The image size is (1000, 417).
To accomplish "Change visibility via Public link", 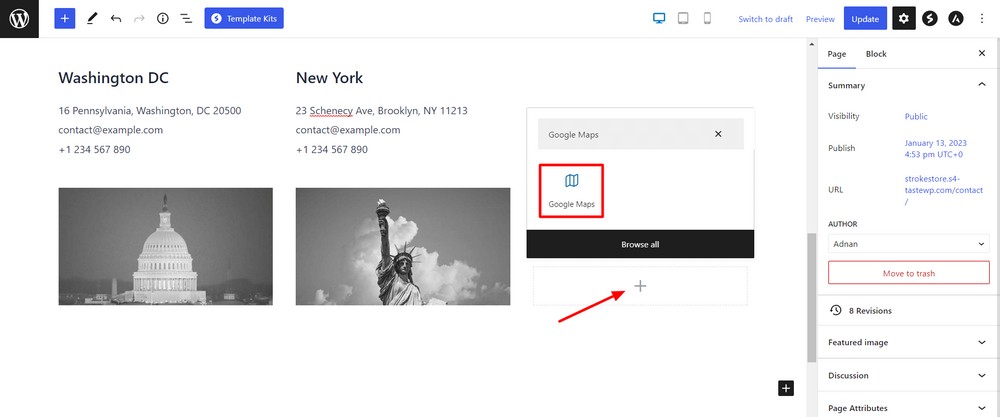I will [x=916, y=117].
